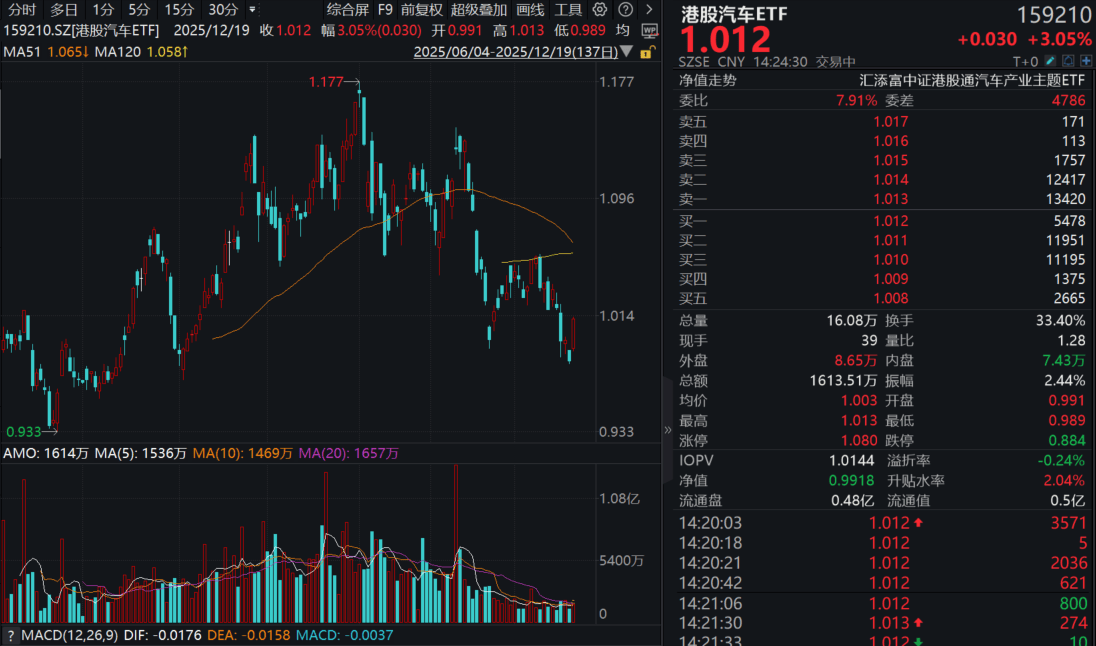Collapse the right quote panel arrow
Screen dimensions: 1096x646
668,431
